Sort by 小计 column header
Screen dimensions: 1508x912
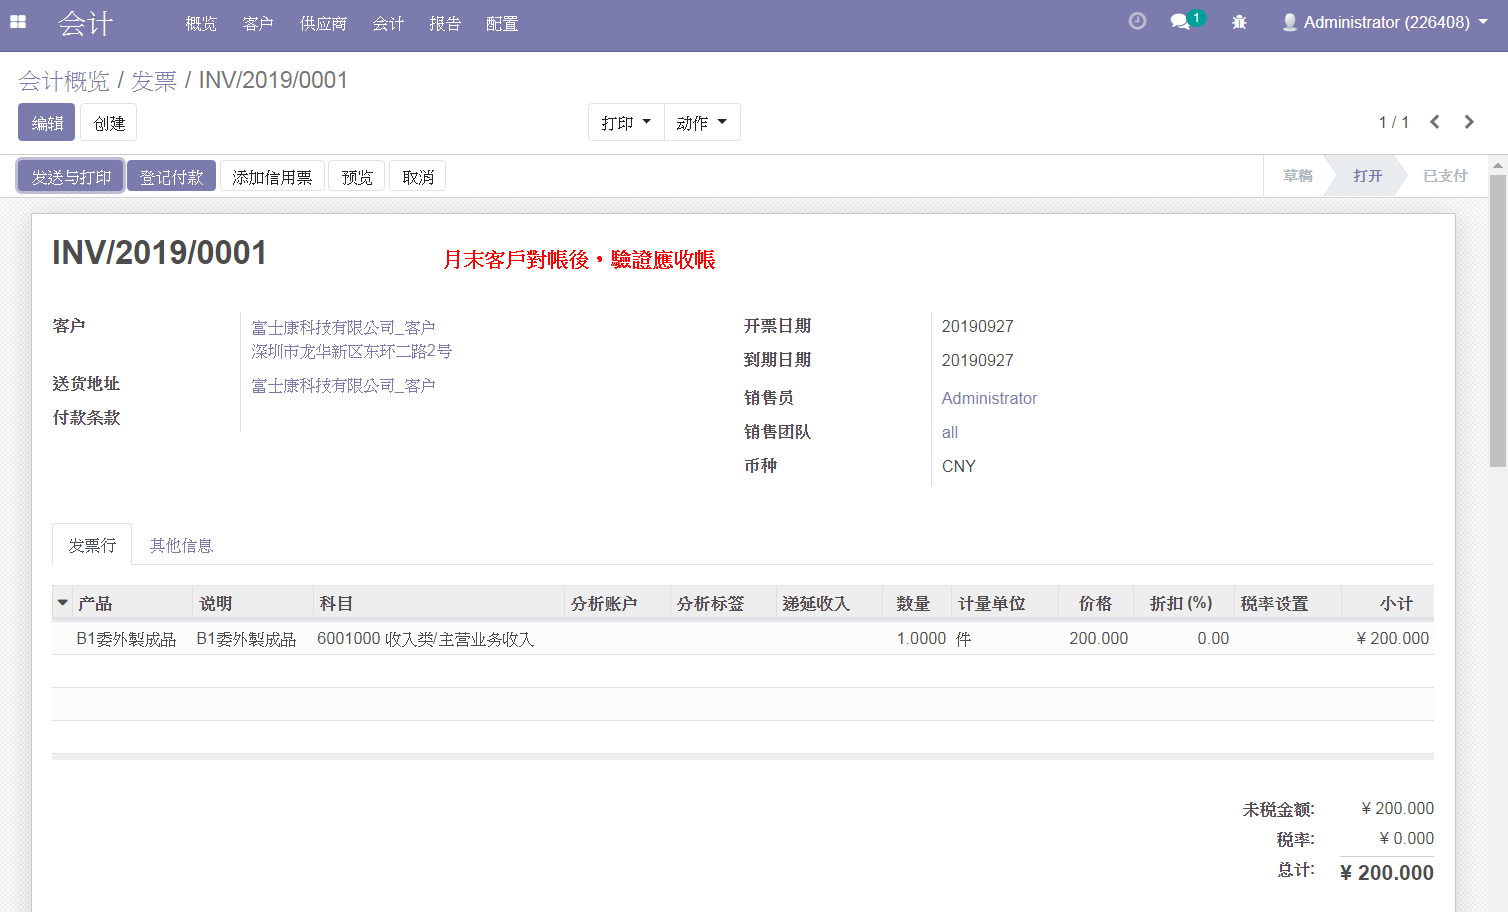pyautogui.click(x=1387, y=603)
